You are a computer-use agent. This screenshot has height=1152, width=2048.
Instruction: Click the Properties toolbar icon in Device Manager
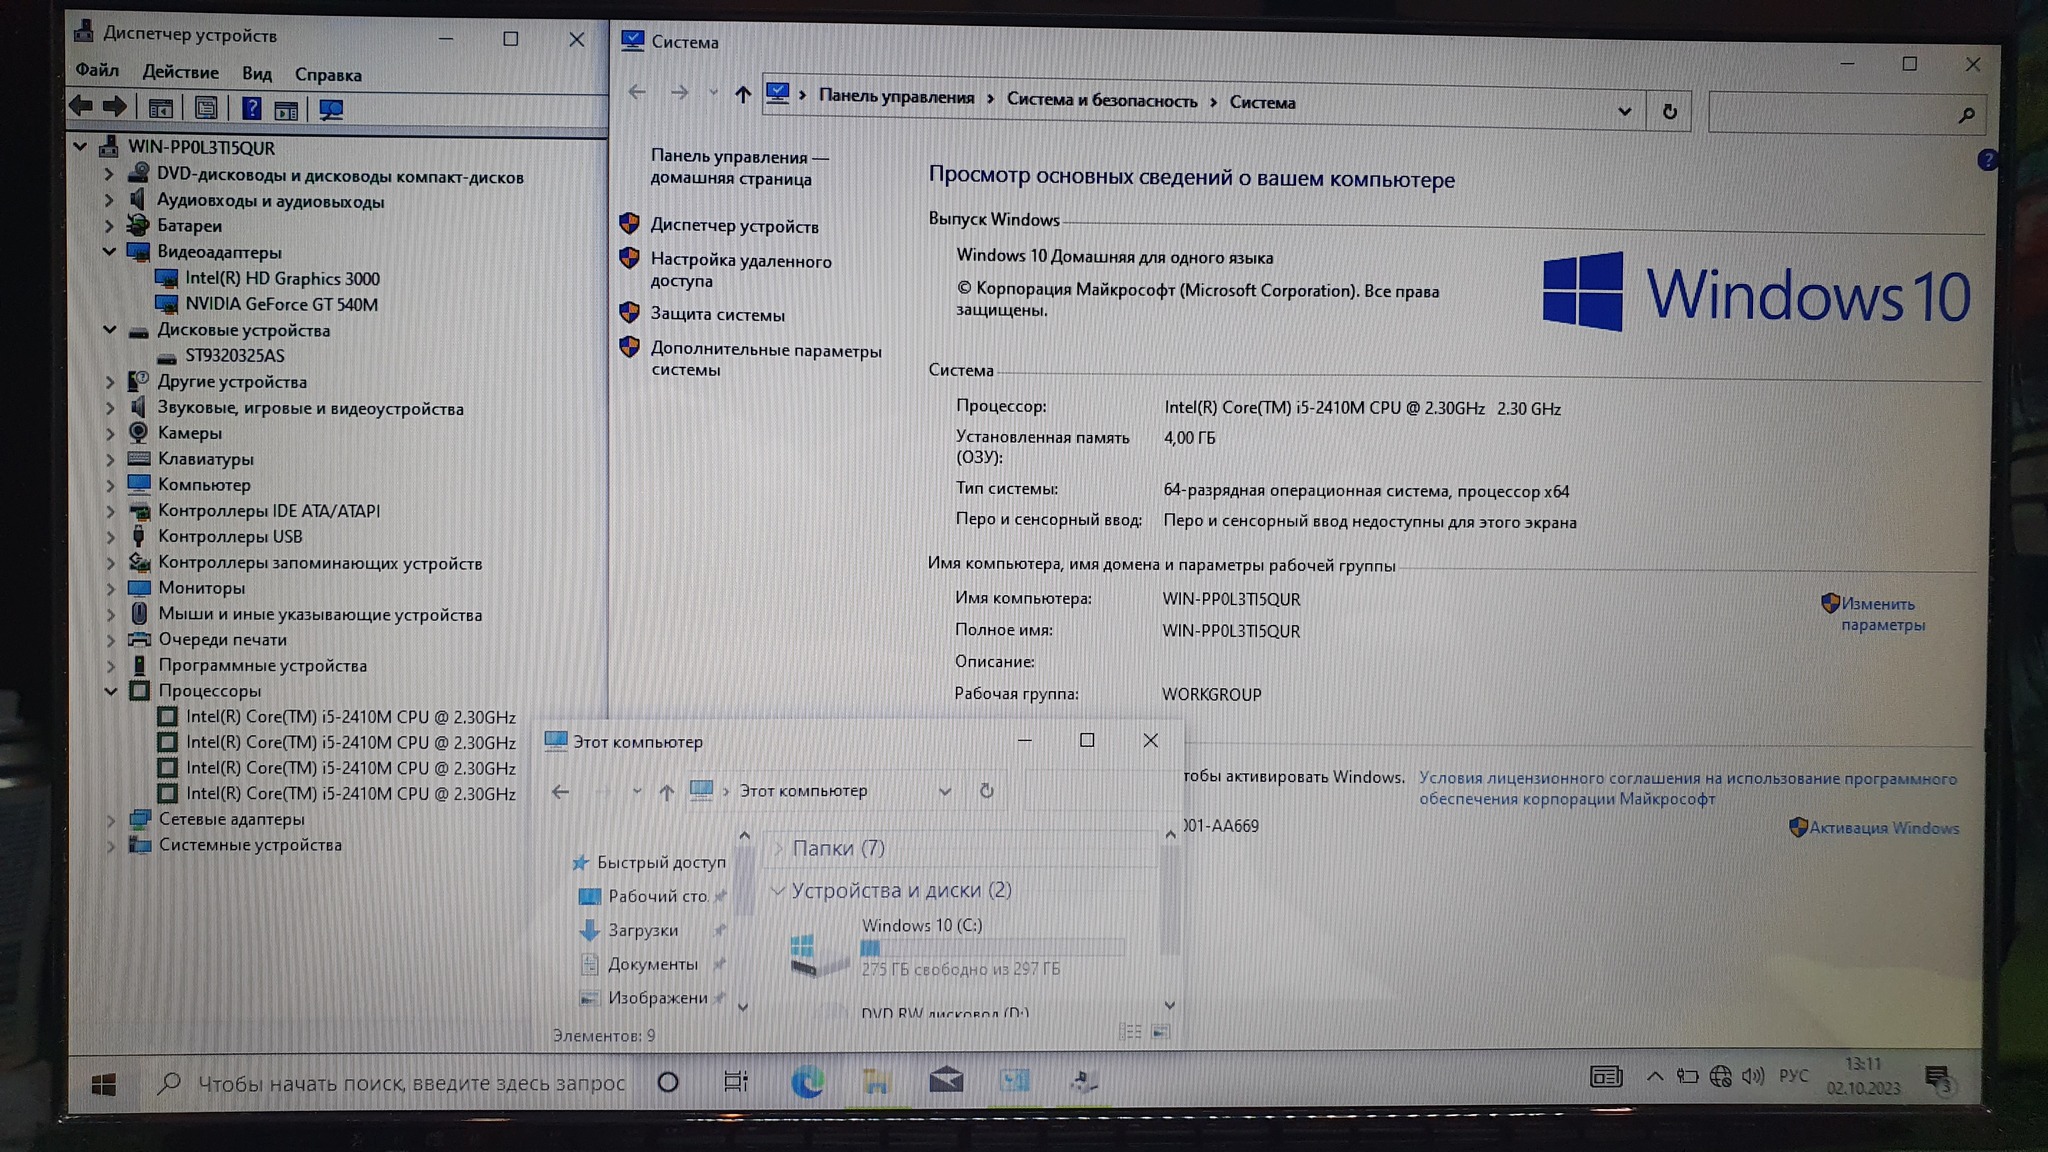tap(206, 109)
